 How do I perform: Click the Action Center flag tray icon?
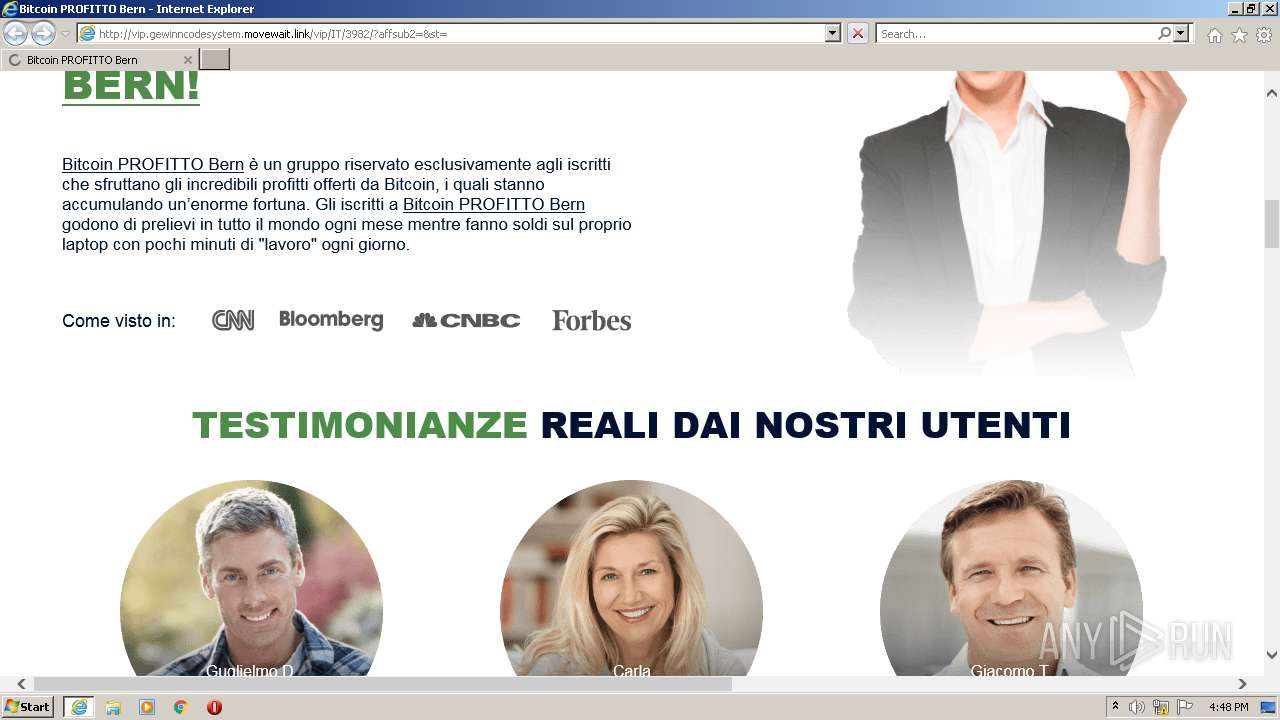point(1184,707)
